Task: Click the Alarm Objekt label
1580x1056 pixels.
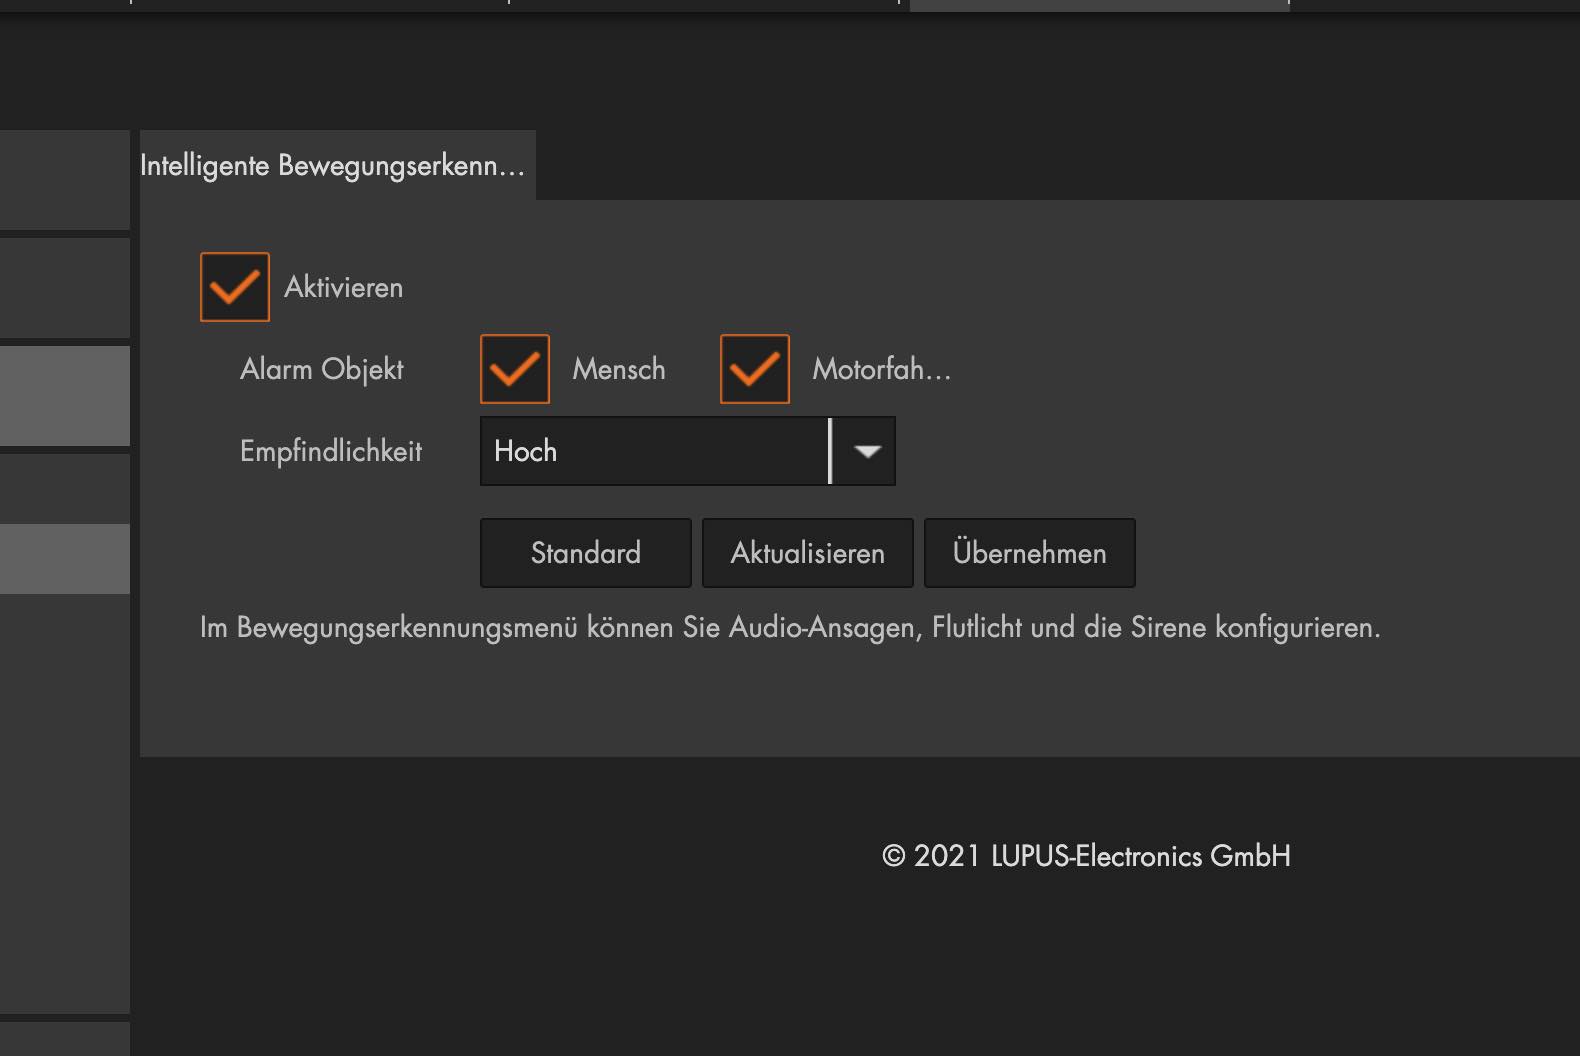Action: pos(321,369)
